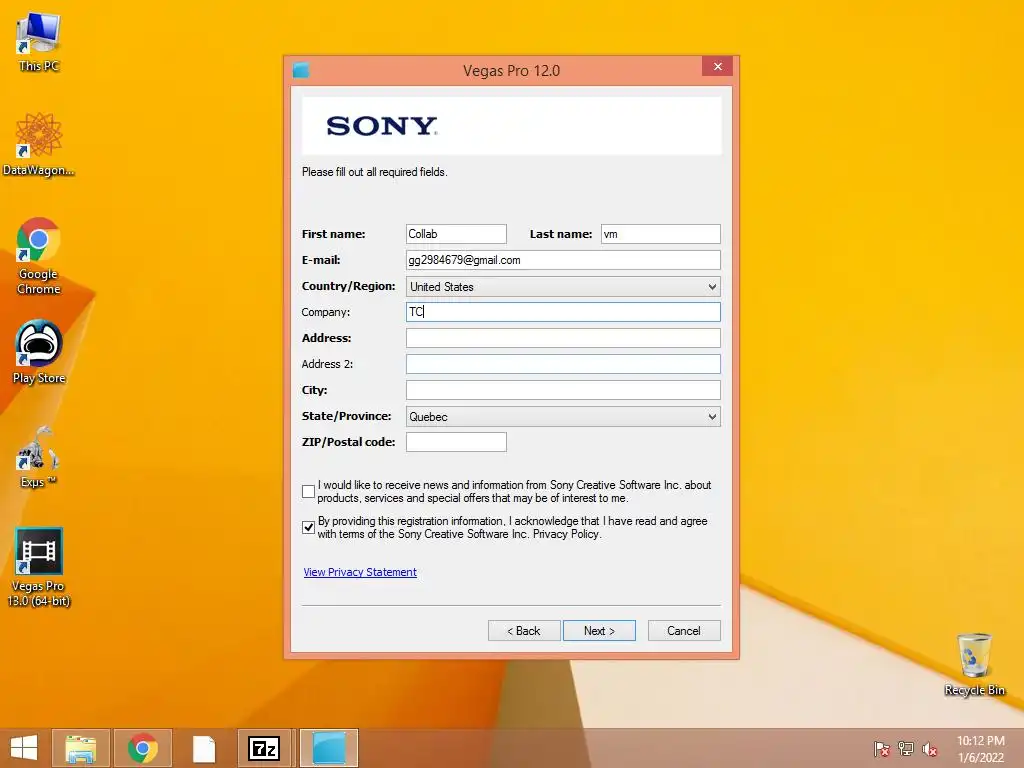This screenshot has height=768, width=1024.
Task: Click the ZIP/Postal code field
Action: tap(456, 442)
